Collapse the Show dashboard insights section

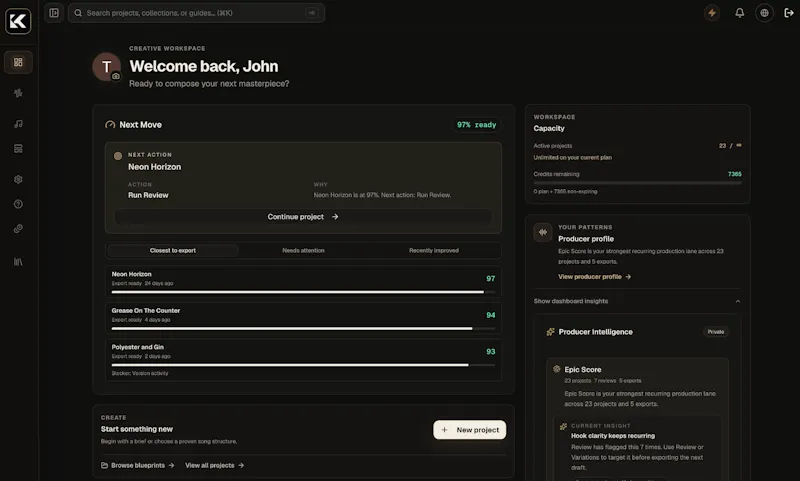click(637, 301)
